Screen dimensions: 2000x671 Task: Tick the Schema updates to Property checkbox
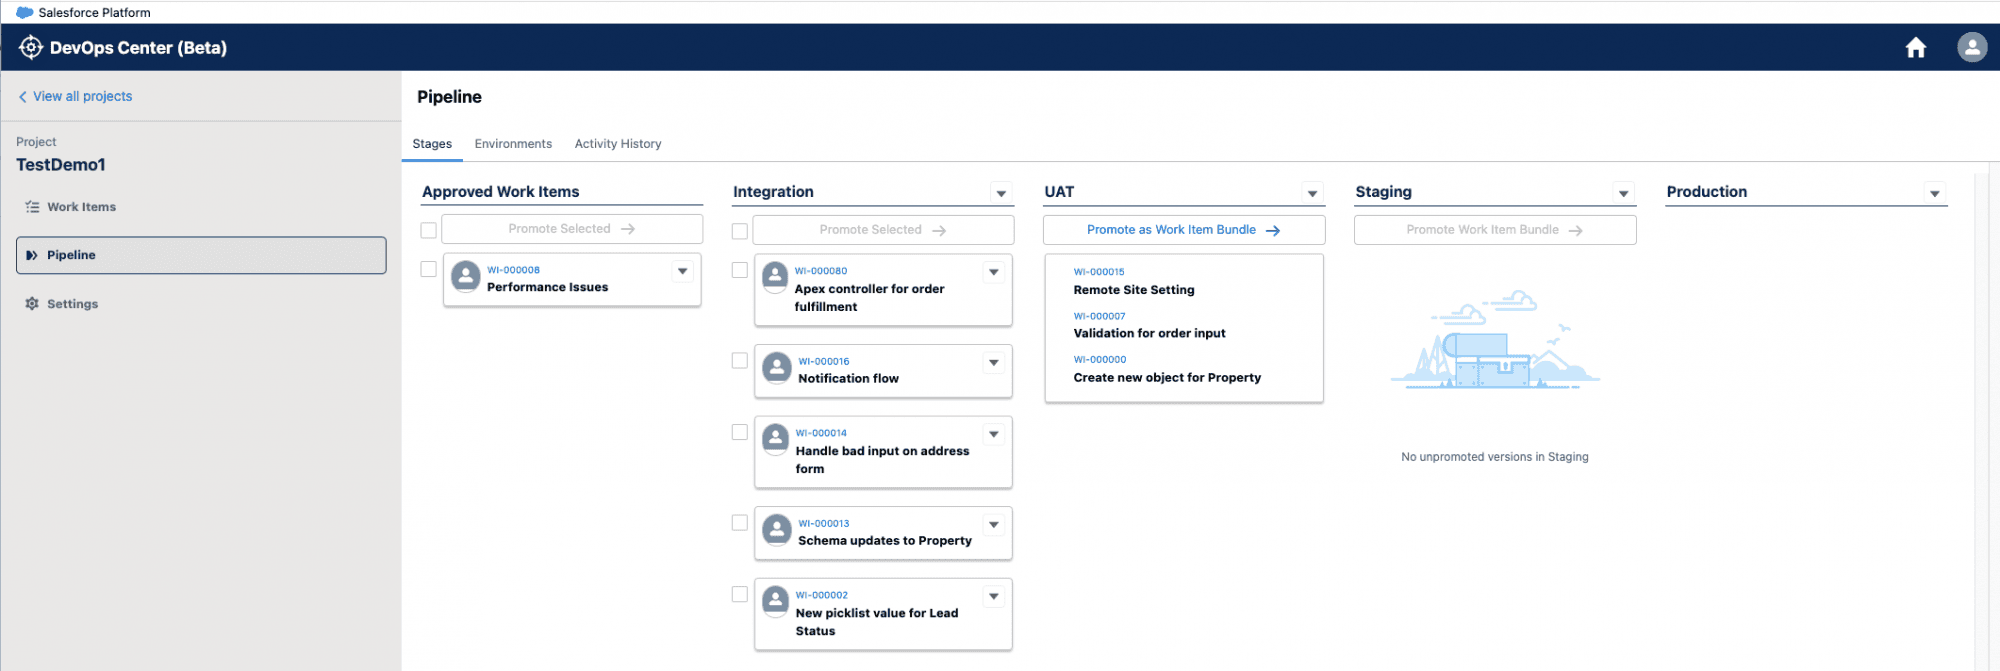pos(740,522)
